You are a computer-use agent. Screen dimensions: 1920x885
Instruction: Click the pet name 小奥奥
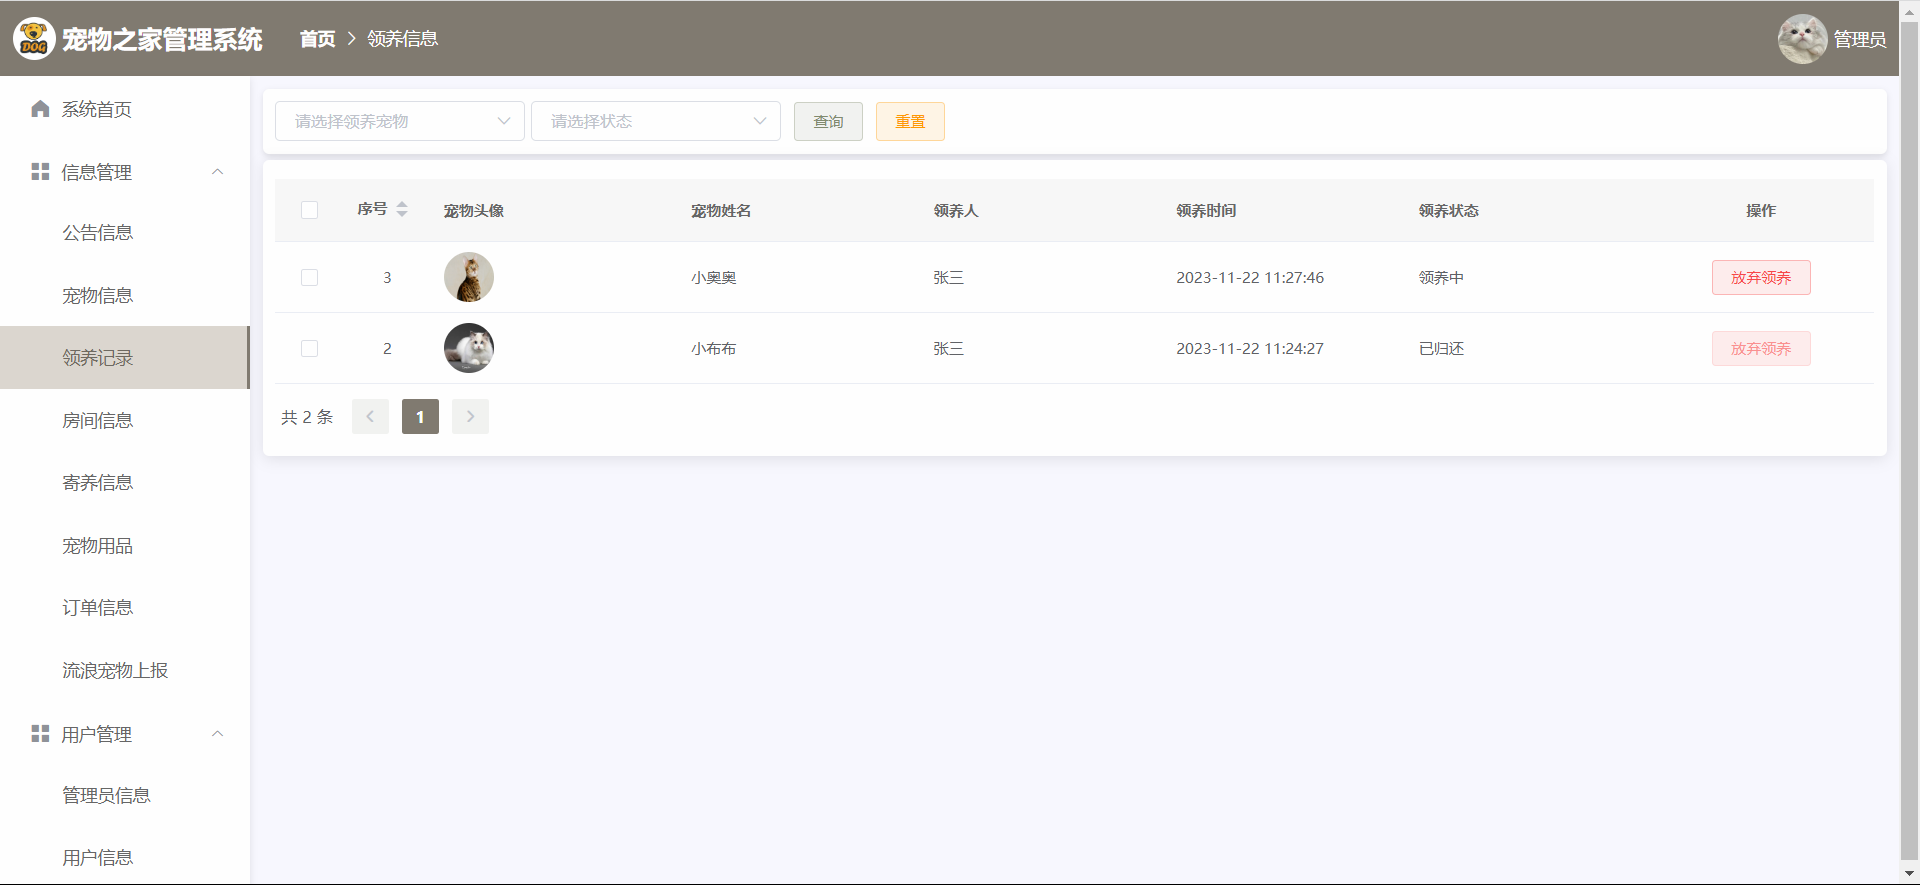coord(713,277)
